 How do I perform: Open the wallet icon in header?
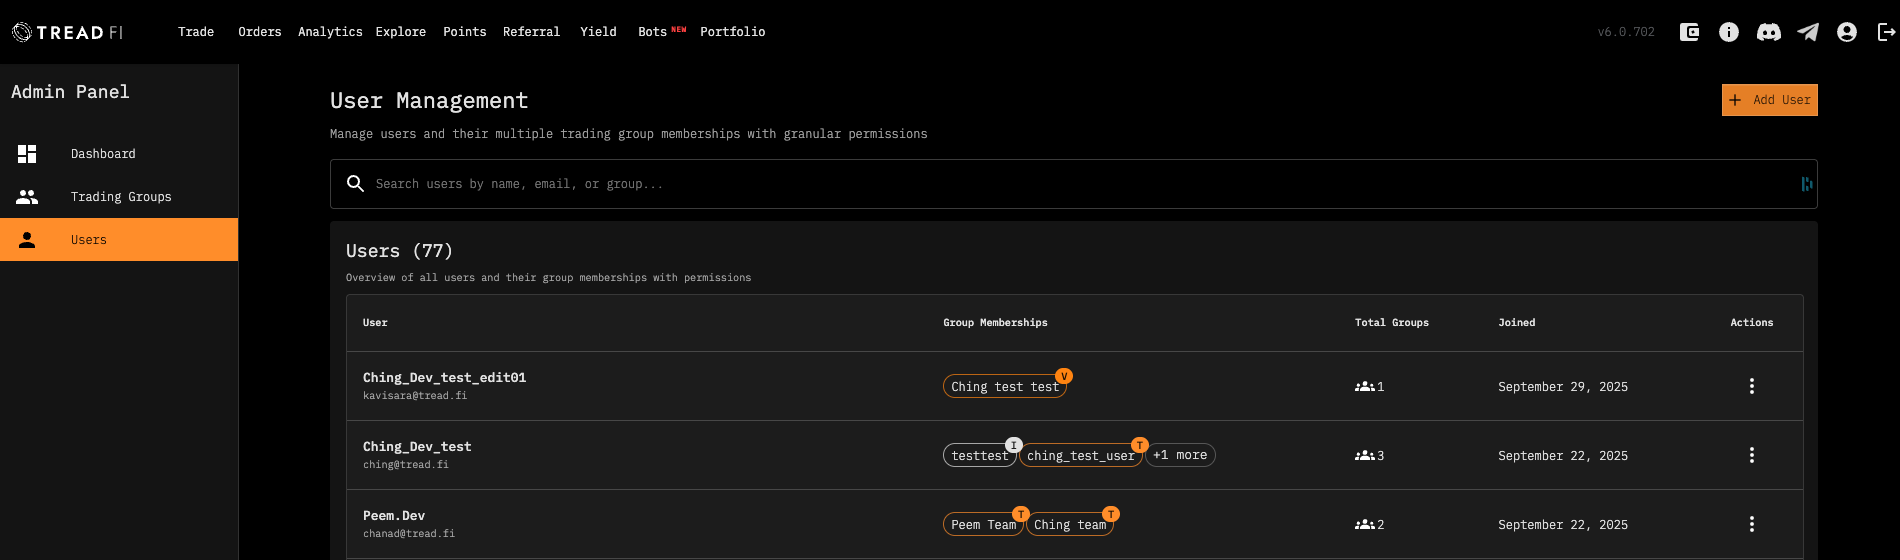pyautogui.click(x=1689, y=32)
